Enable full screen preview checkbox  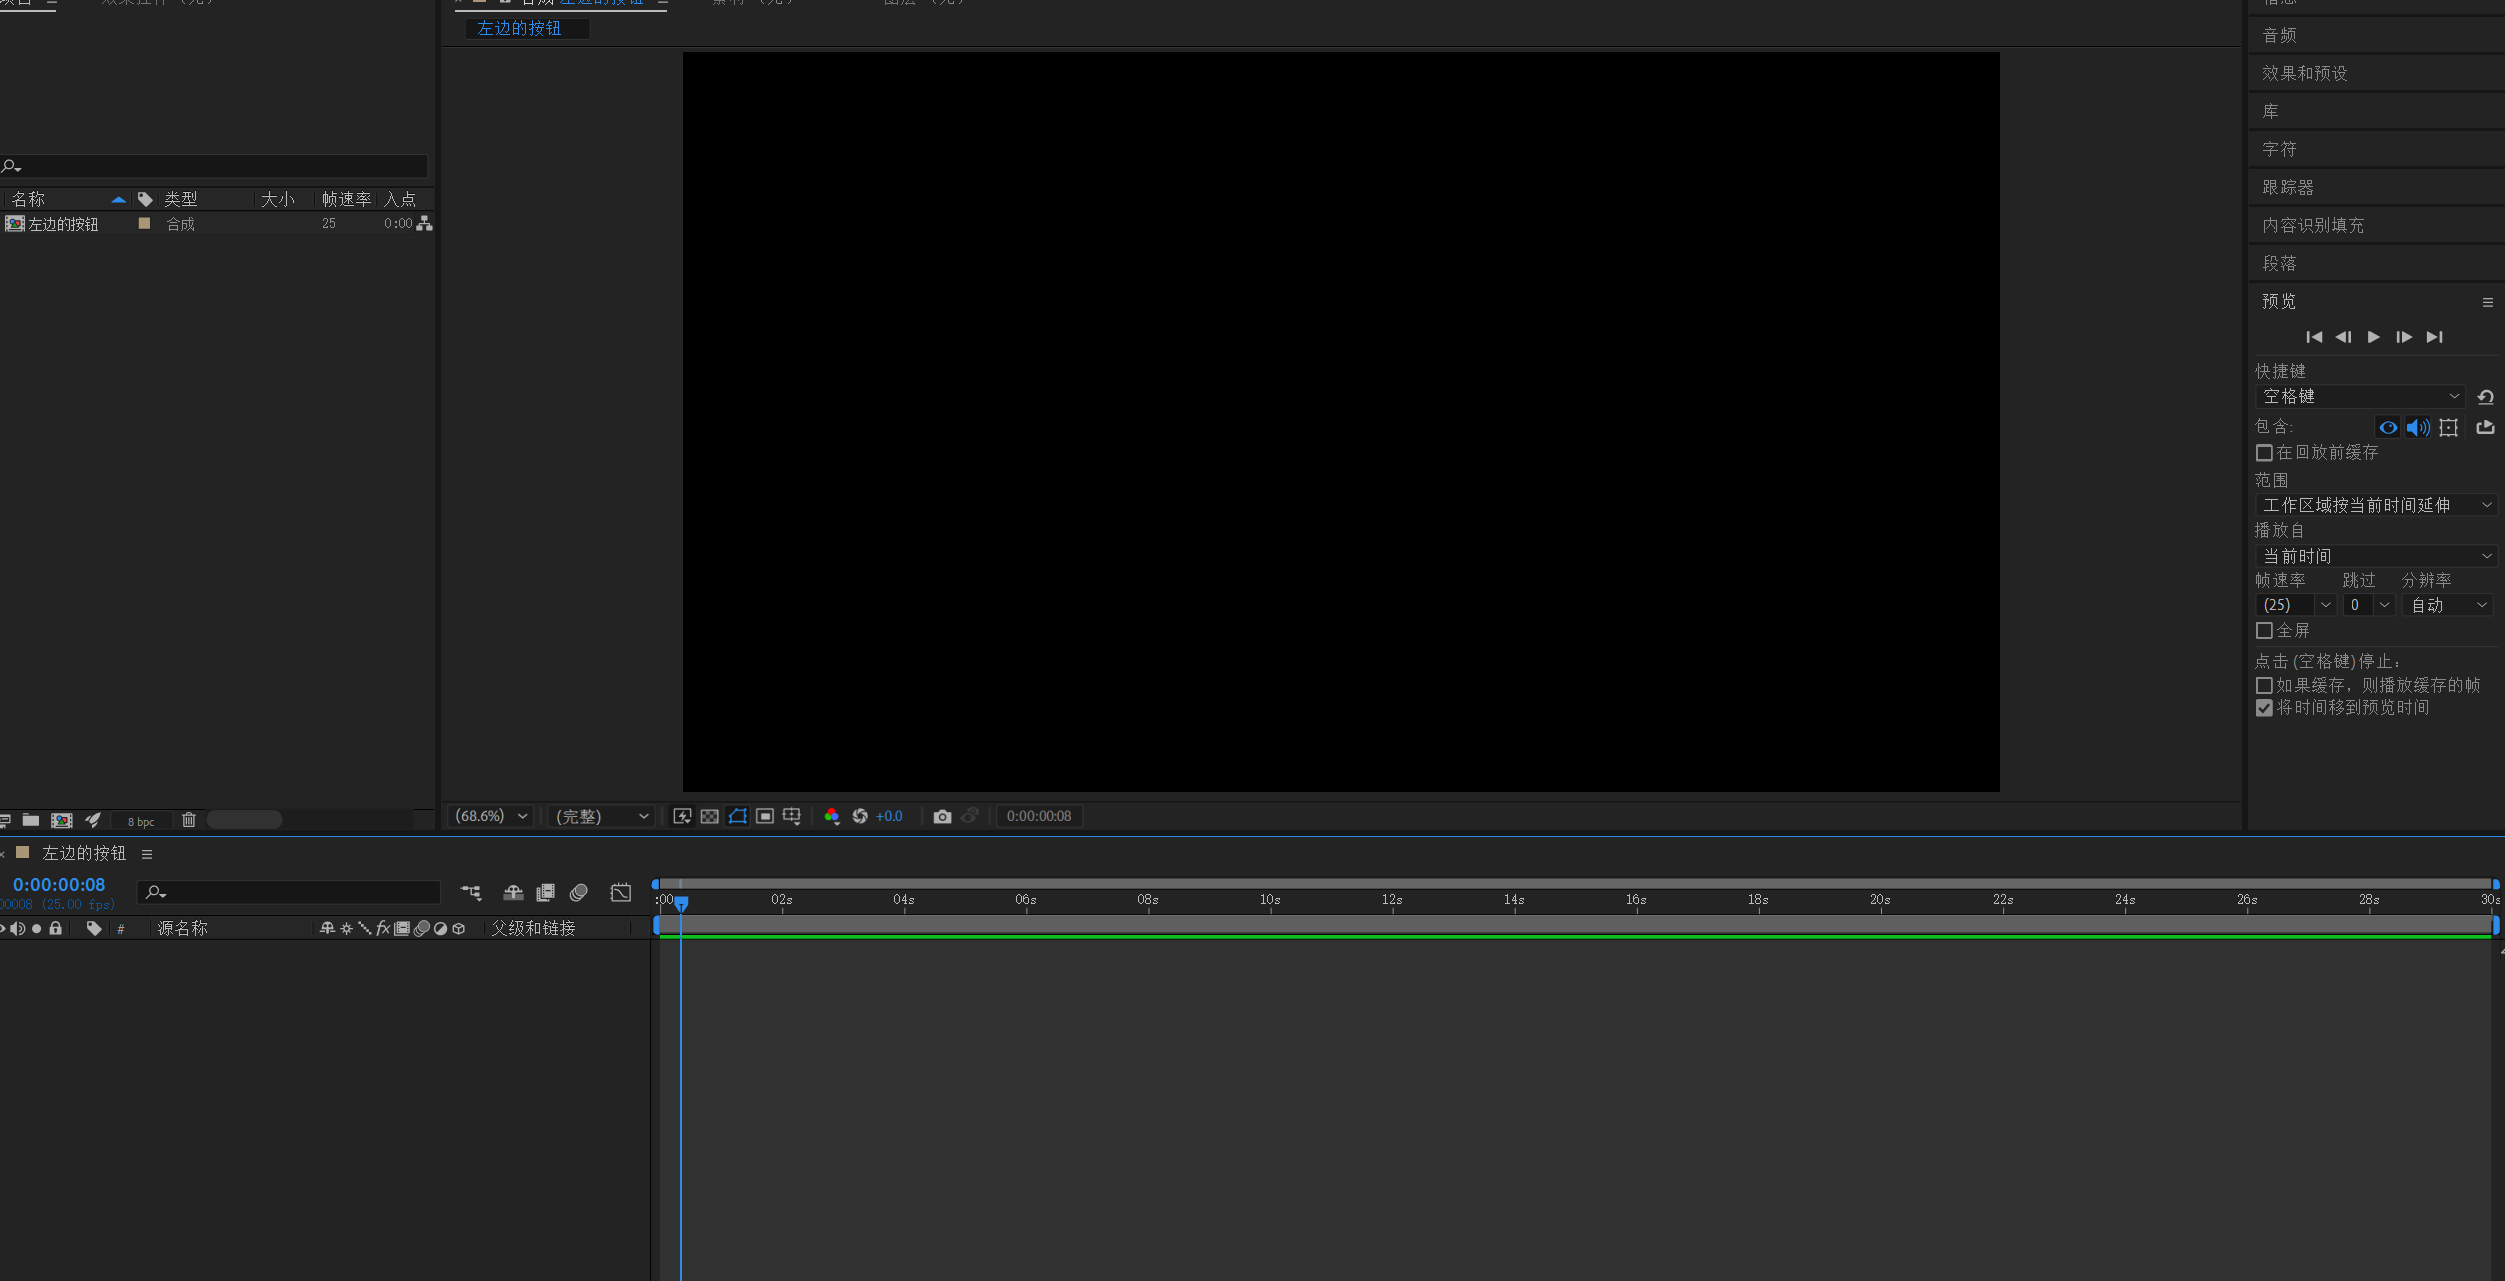tap(2264, 631)
